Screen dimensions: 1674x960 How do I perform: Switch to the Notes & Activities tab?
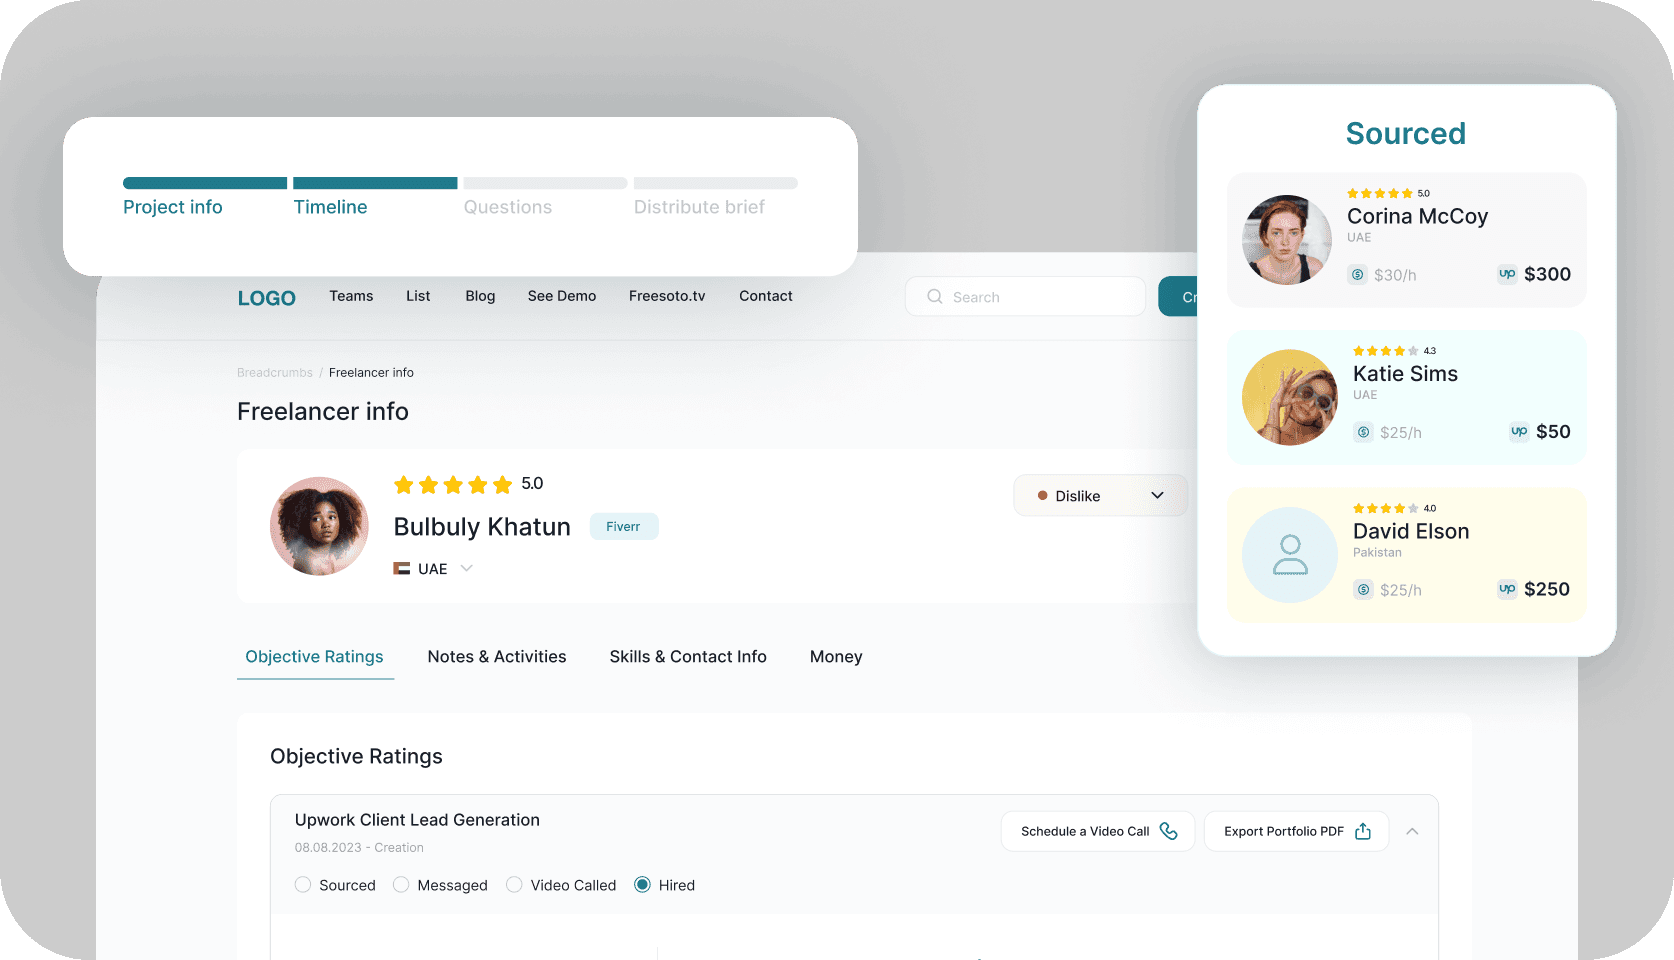497,657
